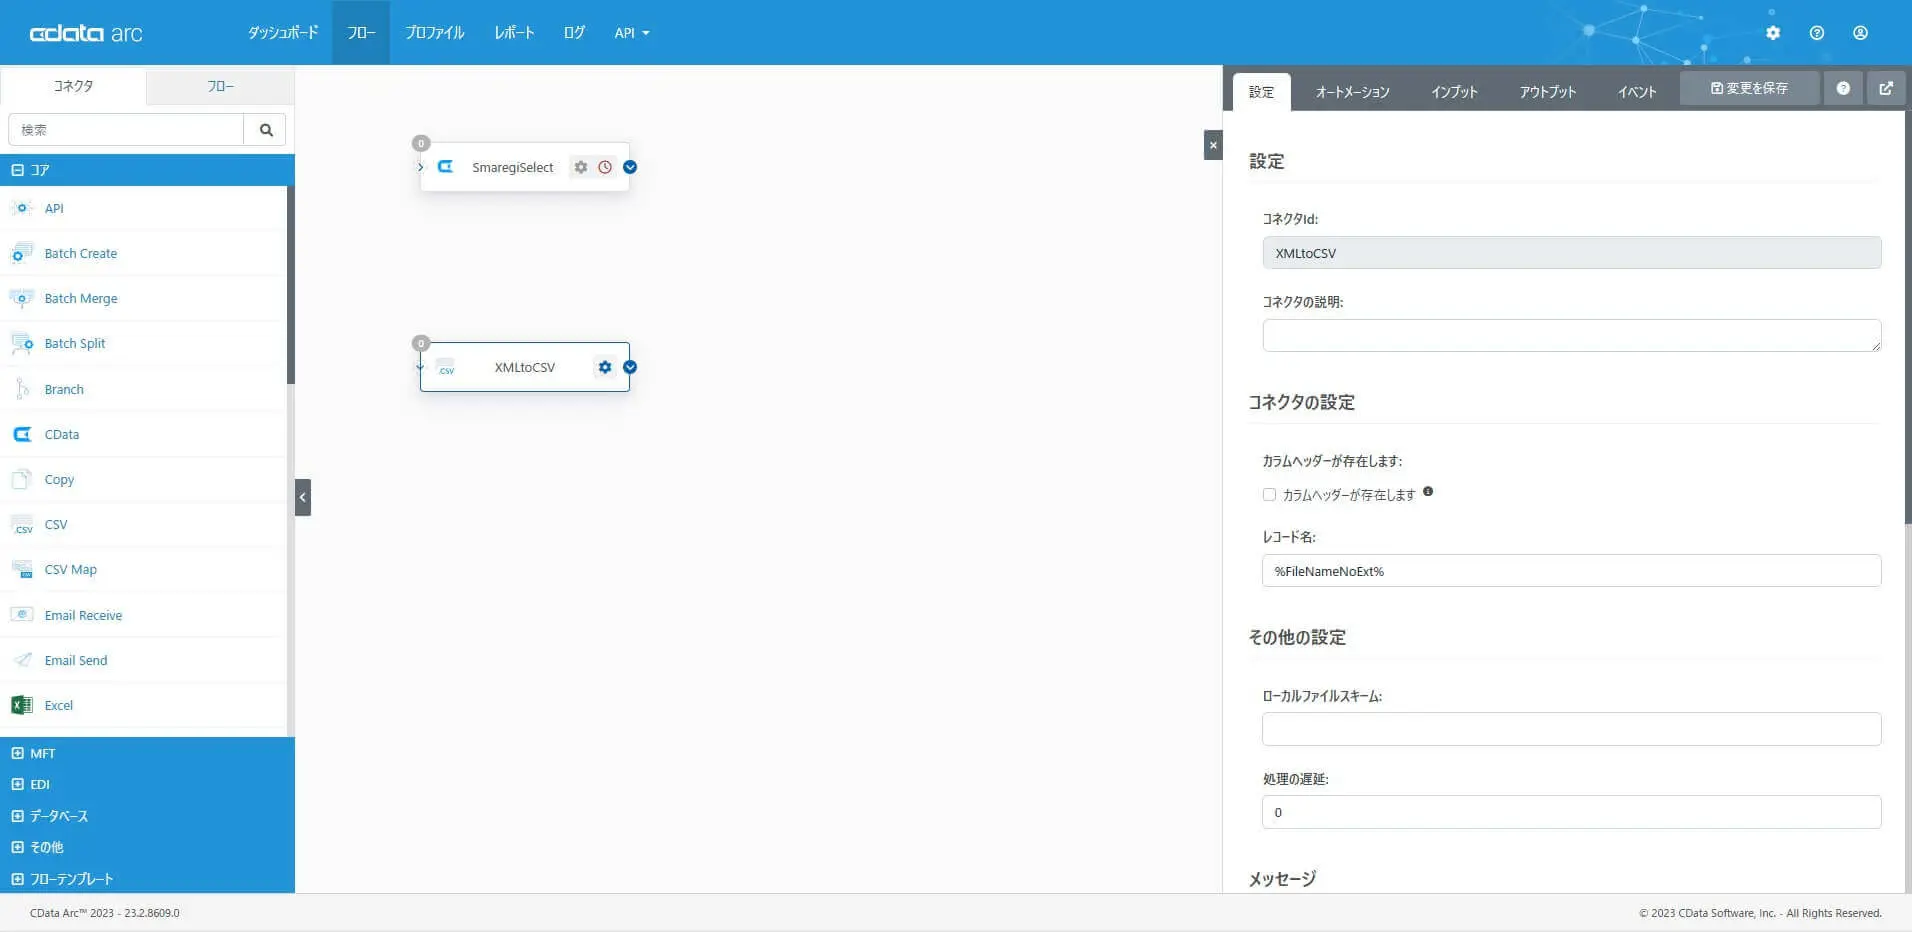Open the schedule clock icon on SmaregiSelect
The width and height of the screenshot is (1912, 932).
tap(604, 167)
